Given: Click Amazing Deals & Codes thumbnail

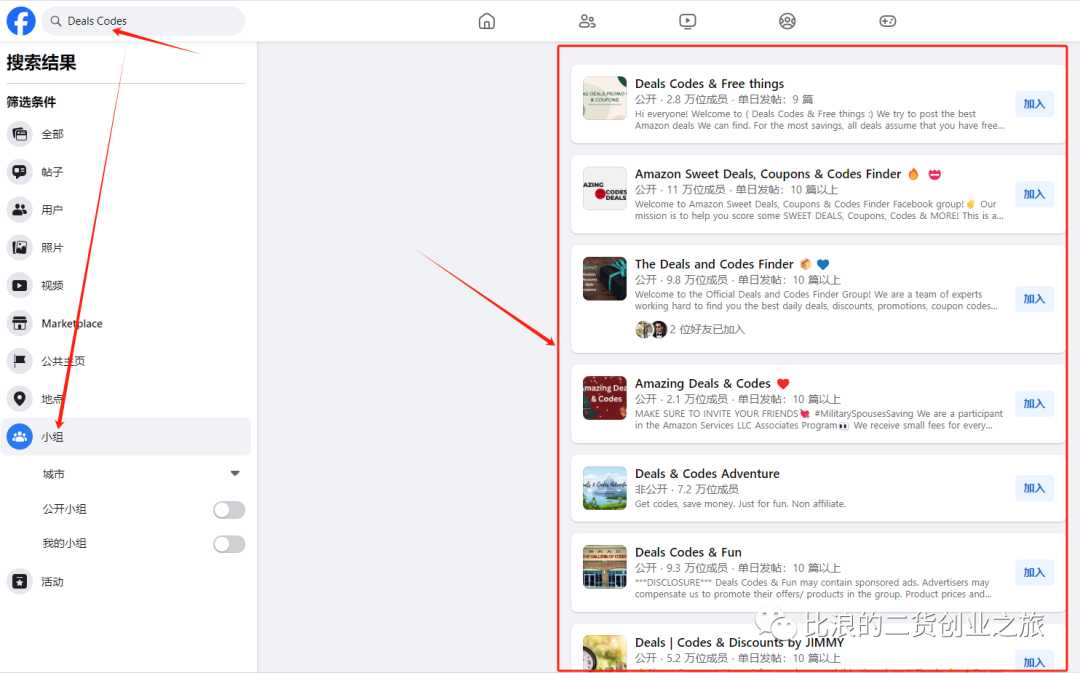Looking at the screenshot, I should coord(605,397).
